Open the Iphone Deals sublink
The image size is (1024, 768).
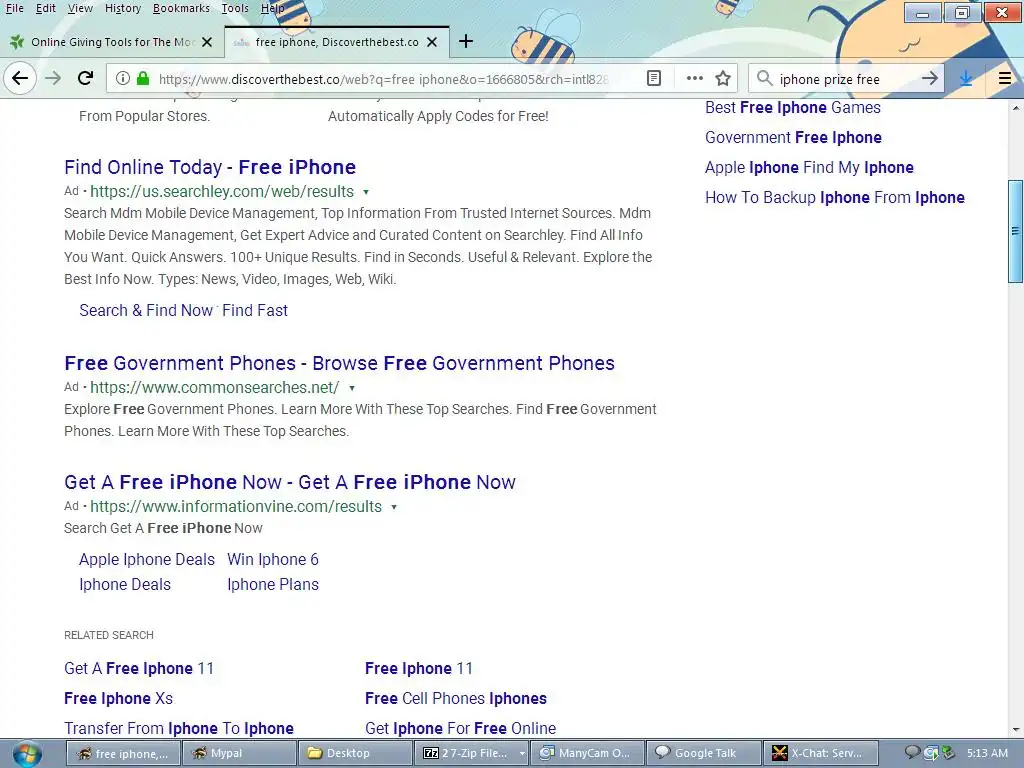pos(125,584)
